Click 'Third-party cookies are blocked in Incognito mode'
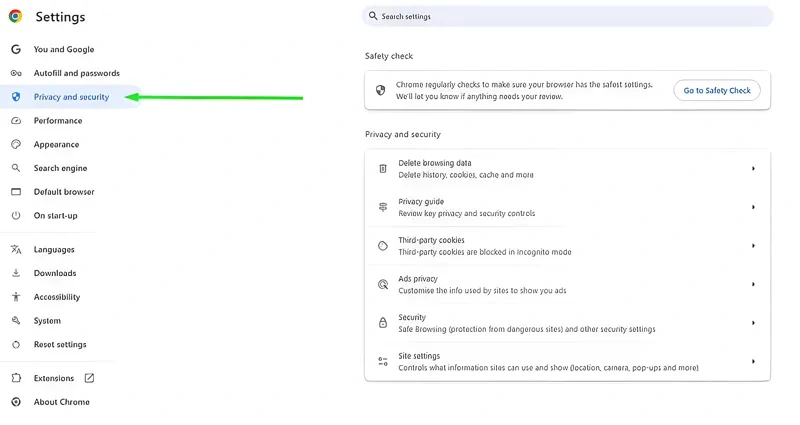800x425 pixels. coord(485,252)
